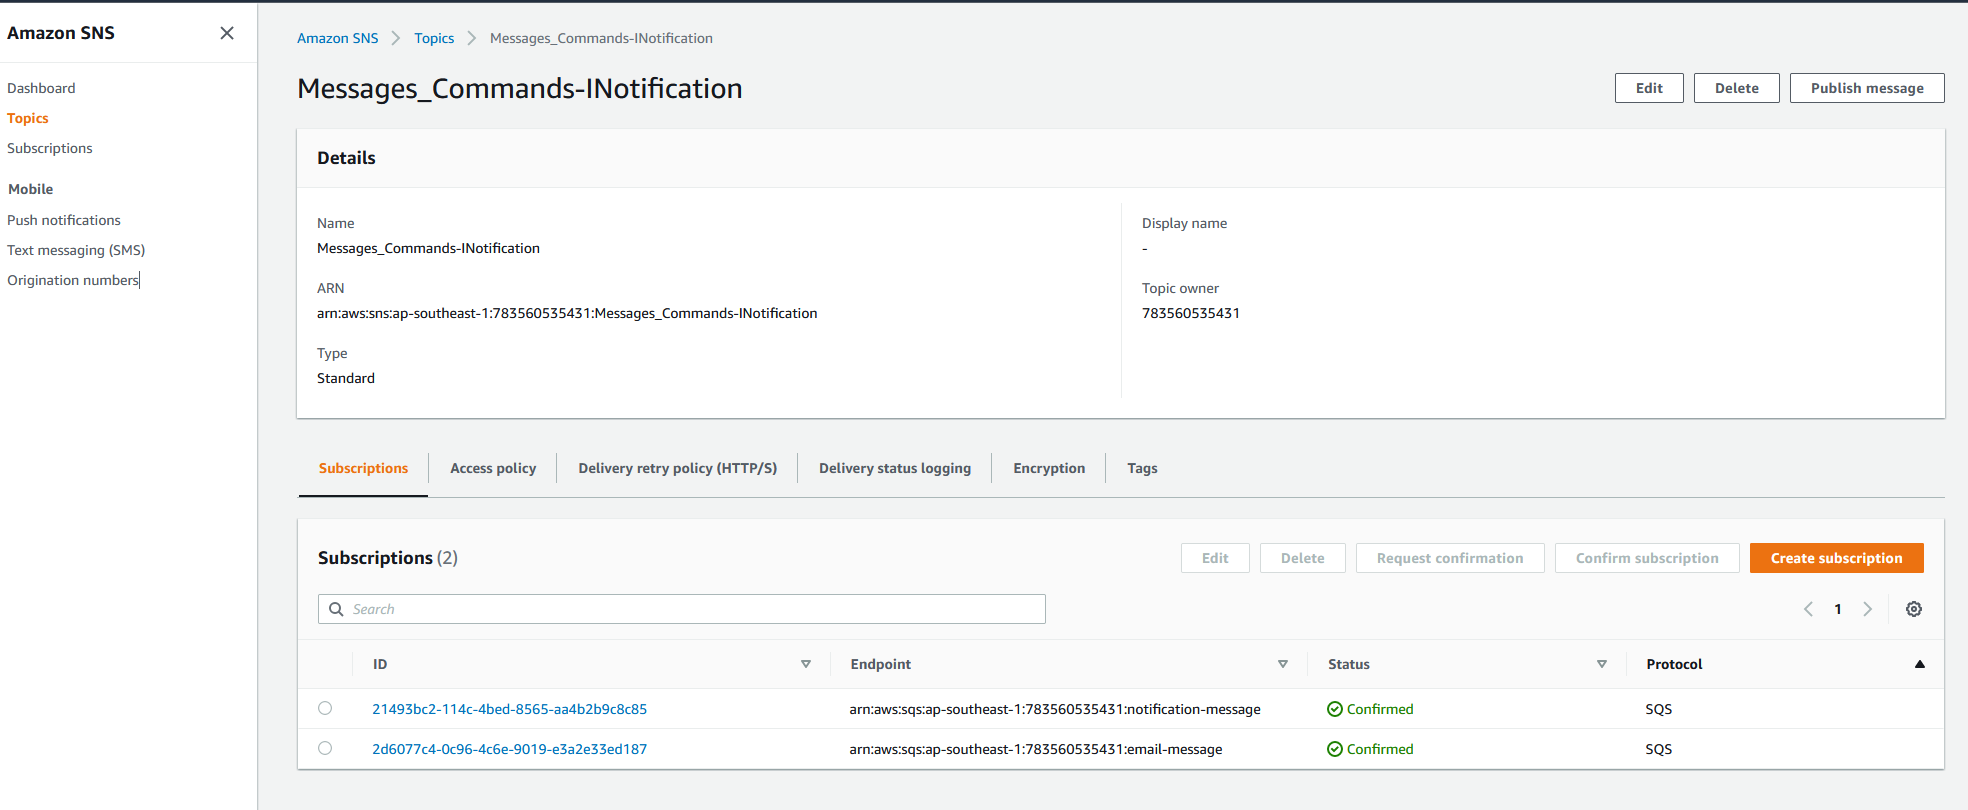This screenshot has width=1968, height=810.
Task: Open subscription 2d6077c4-0c96-4c6e-9019-e3a2e33ed187
Action: 510,749
